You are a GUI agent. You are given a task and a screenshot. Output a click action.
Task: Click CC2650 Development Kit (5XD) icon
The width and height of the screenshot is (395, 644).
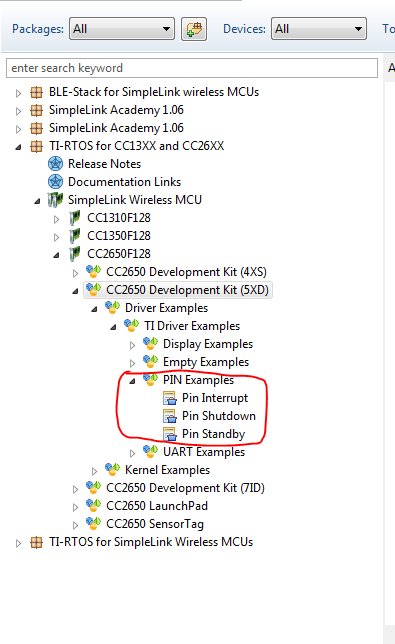tap(94, 290)
